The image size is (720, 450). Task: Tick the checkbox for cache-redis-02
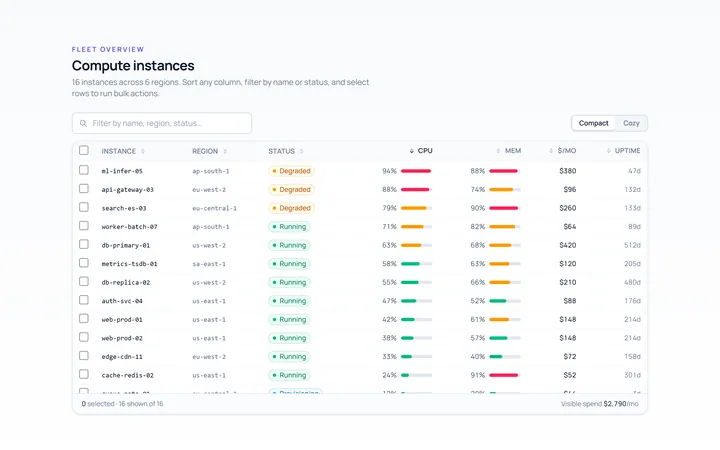tap(84, 374)
